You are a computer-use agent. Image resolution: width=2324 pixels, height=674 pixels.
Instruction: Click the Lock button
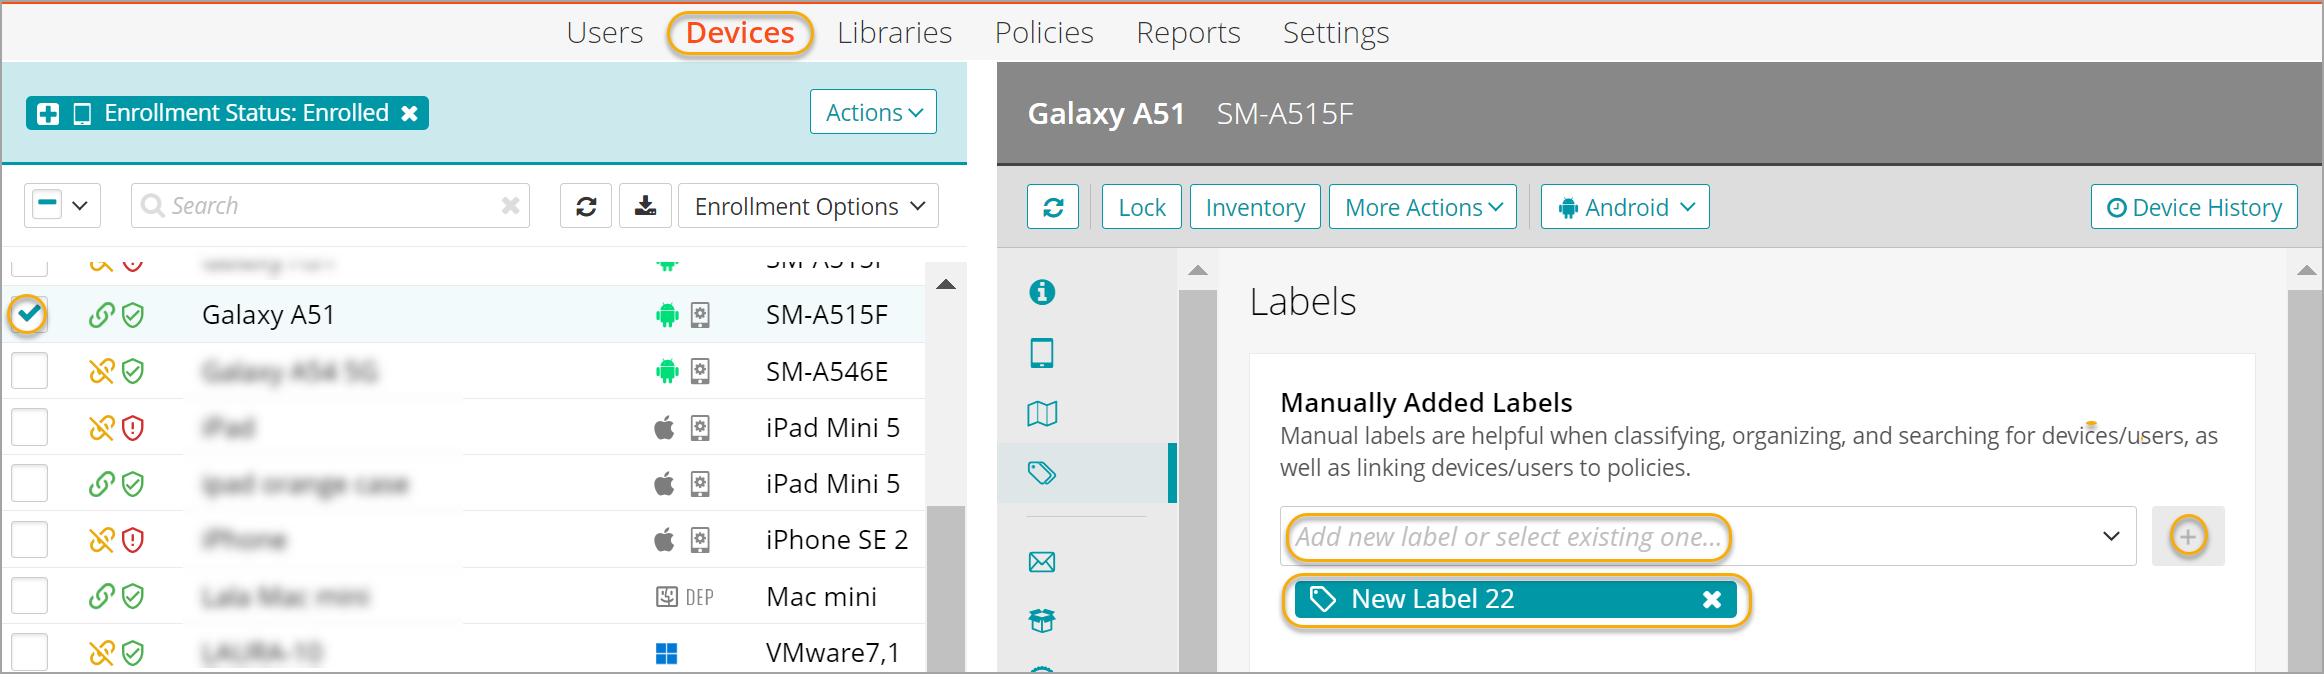(1141, 207)
